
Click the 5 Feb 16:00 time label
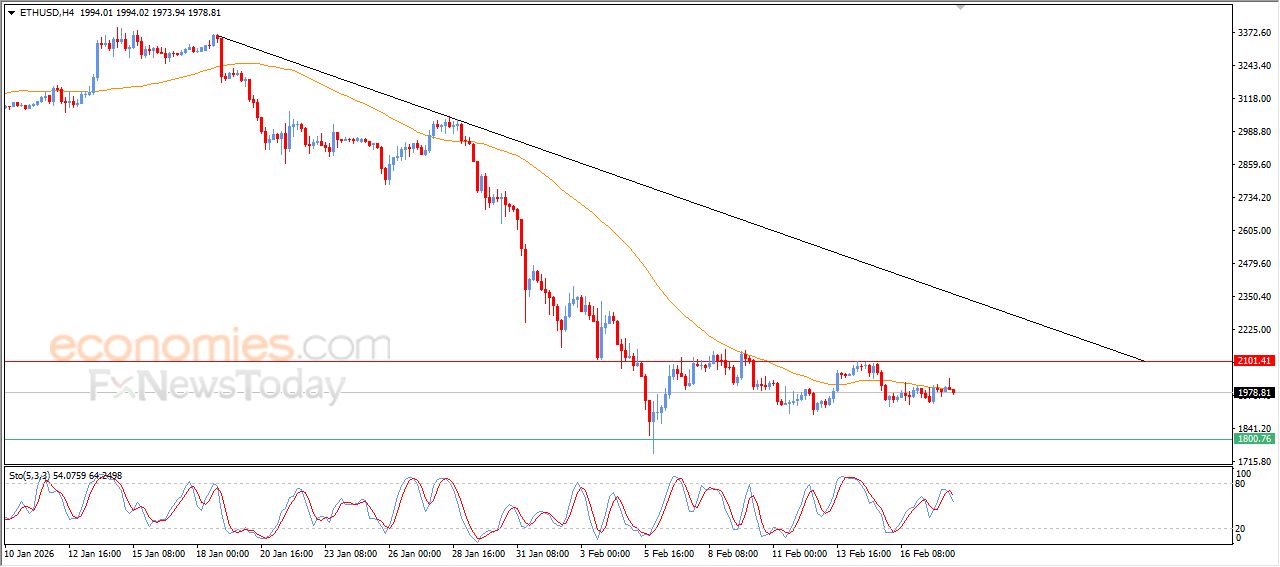[x=668, y=552]
